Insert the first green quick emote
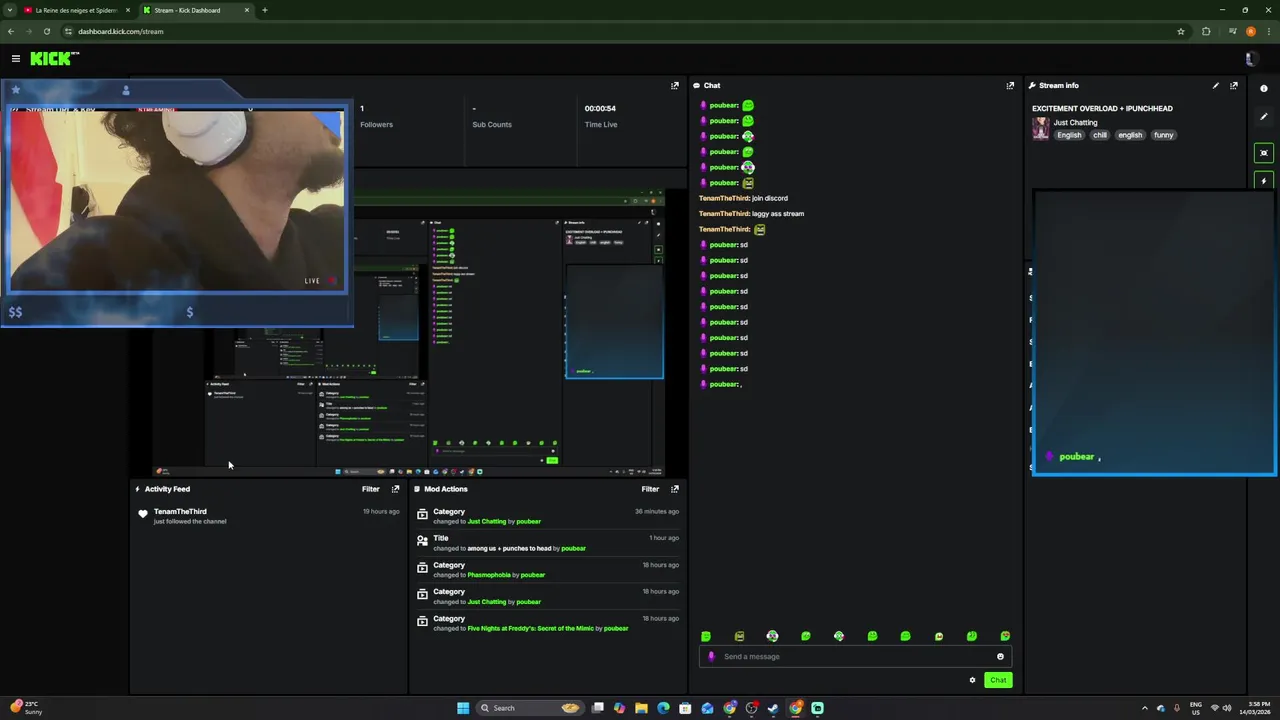The height and width of the screenshot is (720, 1280). tap(706, 636)
